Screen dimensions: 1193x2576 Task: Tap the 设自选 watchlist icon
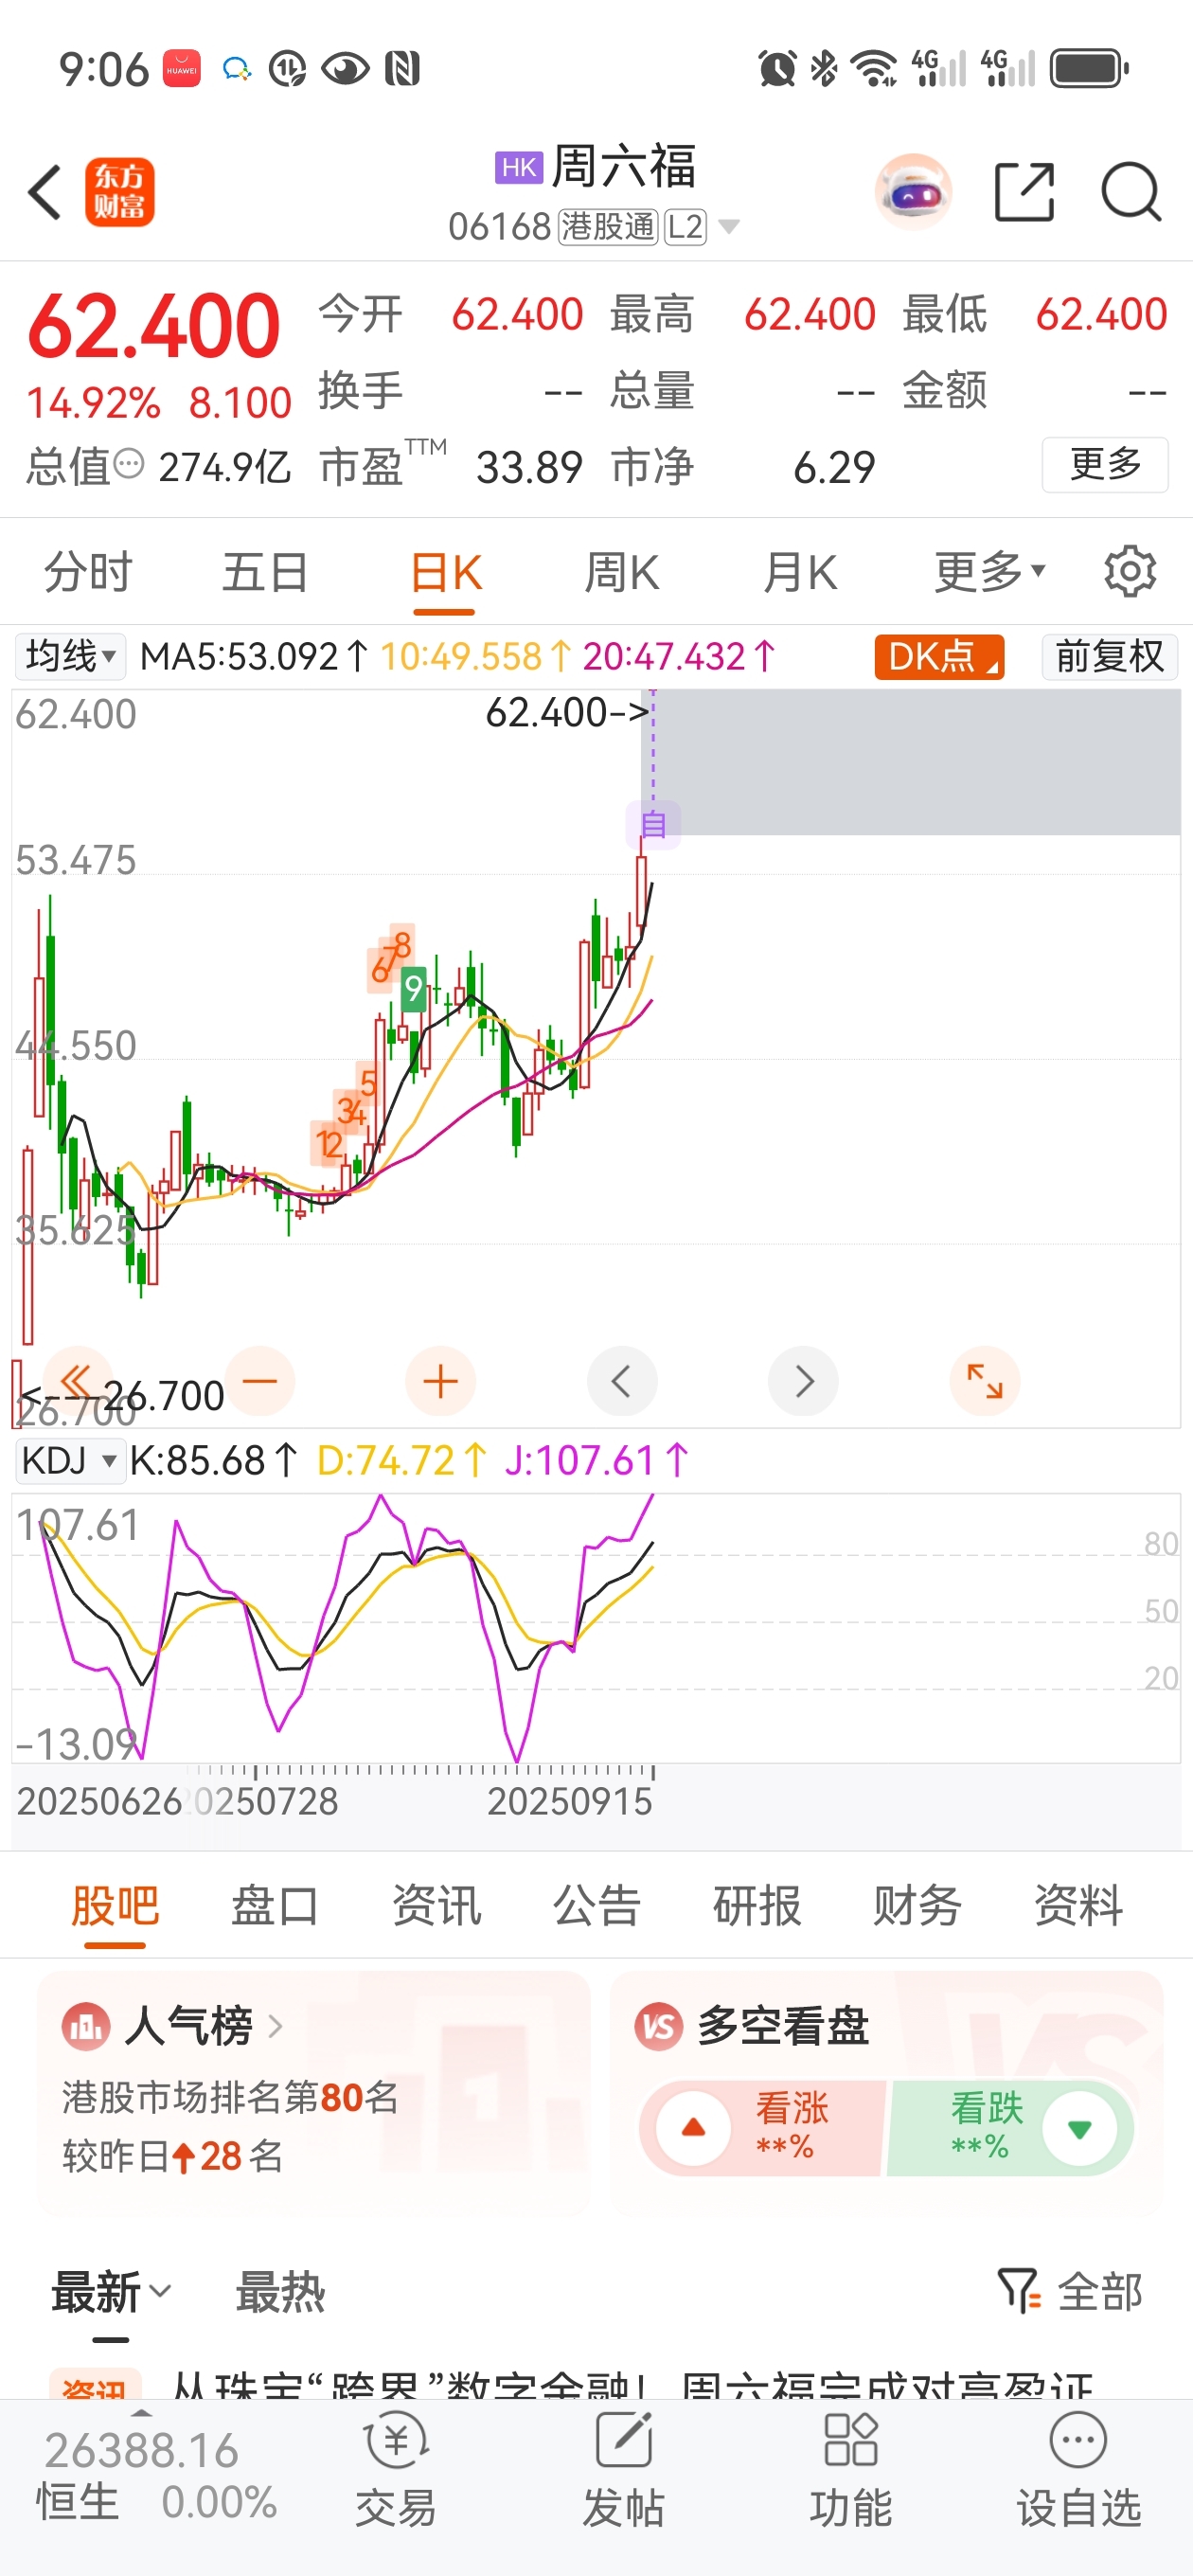point(1079,2468)
